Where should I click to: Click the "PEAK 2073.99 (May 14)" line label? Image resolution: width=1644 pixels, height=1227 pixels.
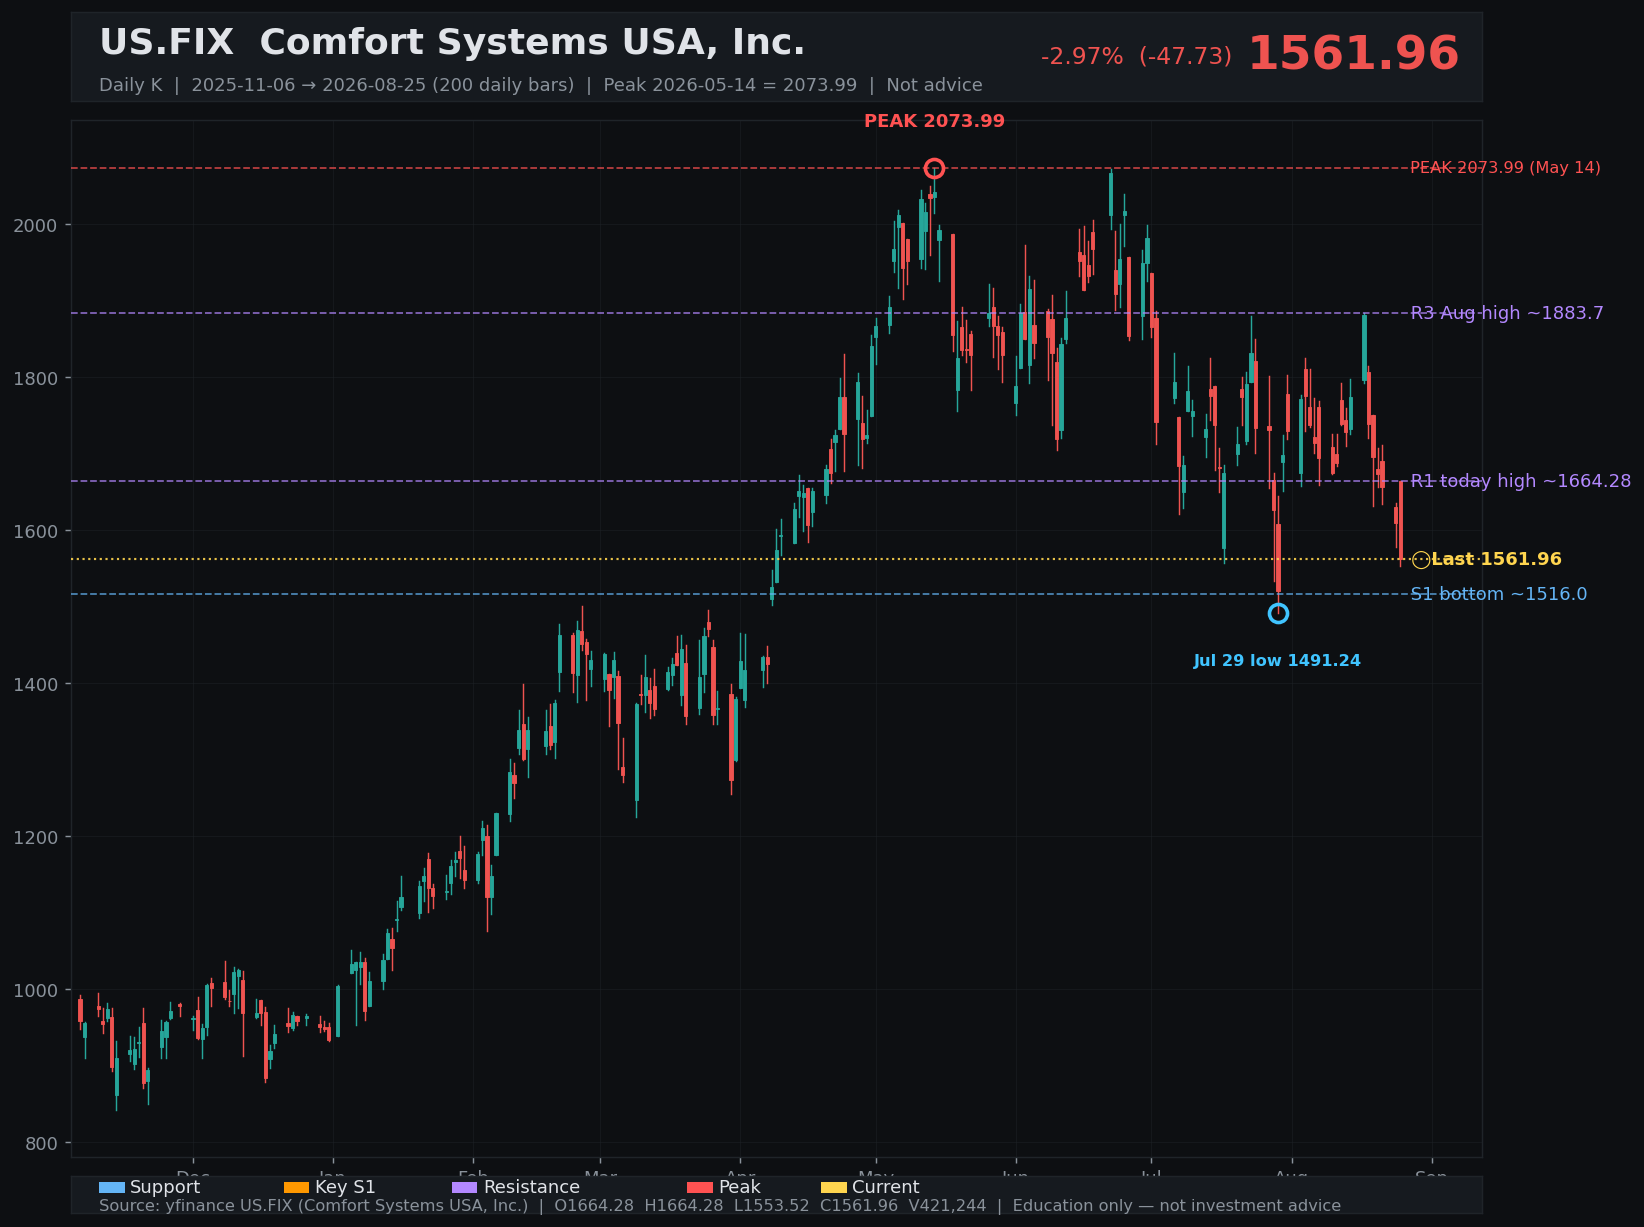coord(1505,168)
